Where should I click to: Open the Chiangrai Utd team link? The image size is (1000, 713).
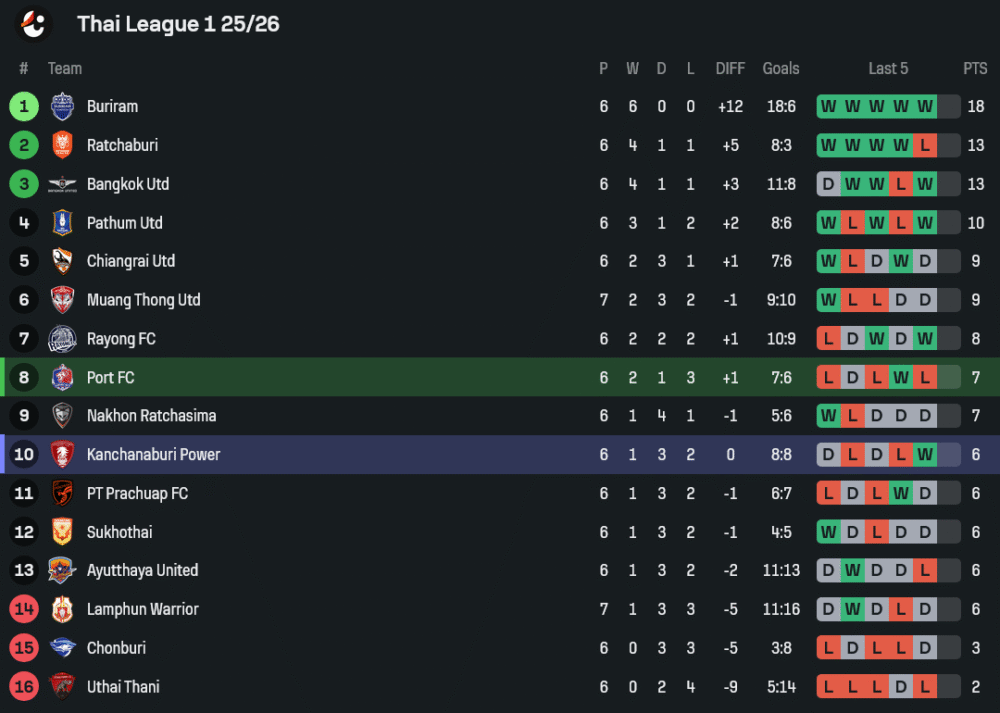(131, 261)
